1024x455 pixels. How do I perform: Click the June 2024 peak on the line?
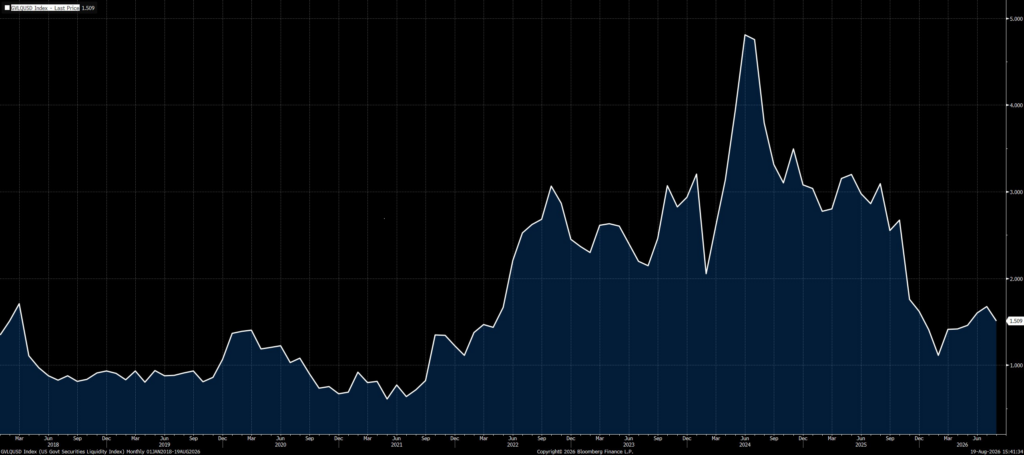pyautogui.click(x=745, y=35)
